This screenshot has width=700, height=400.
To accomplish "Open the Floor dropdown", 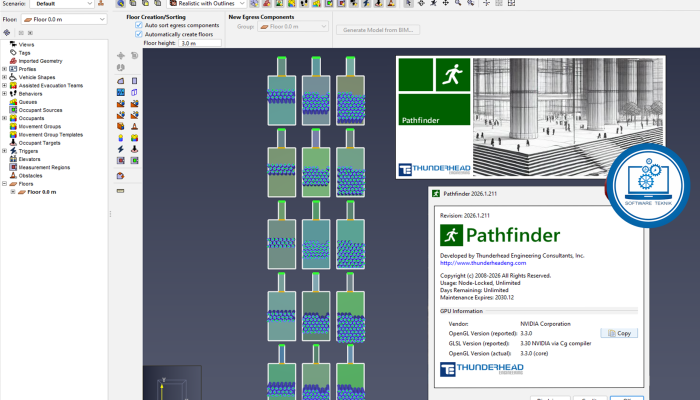I will click(64, 19).
